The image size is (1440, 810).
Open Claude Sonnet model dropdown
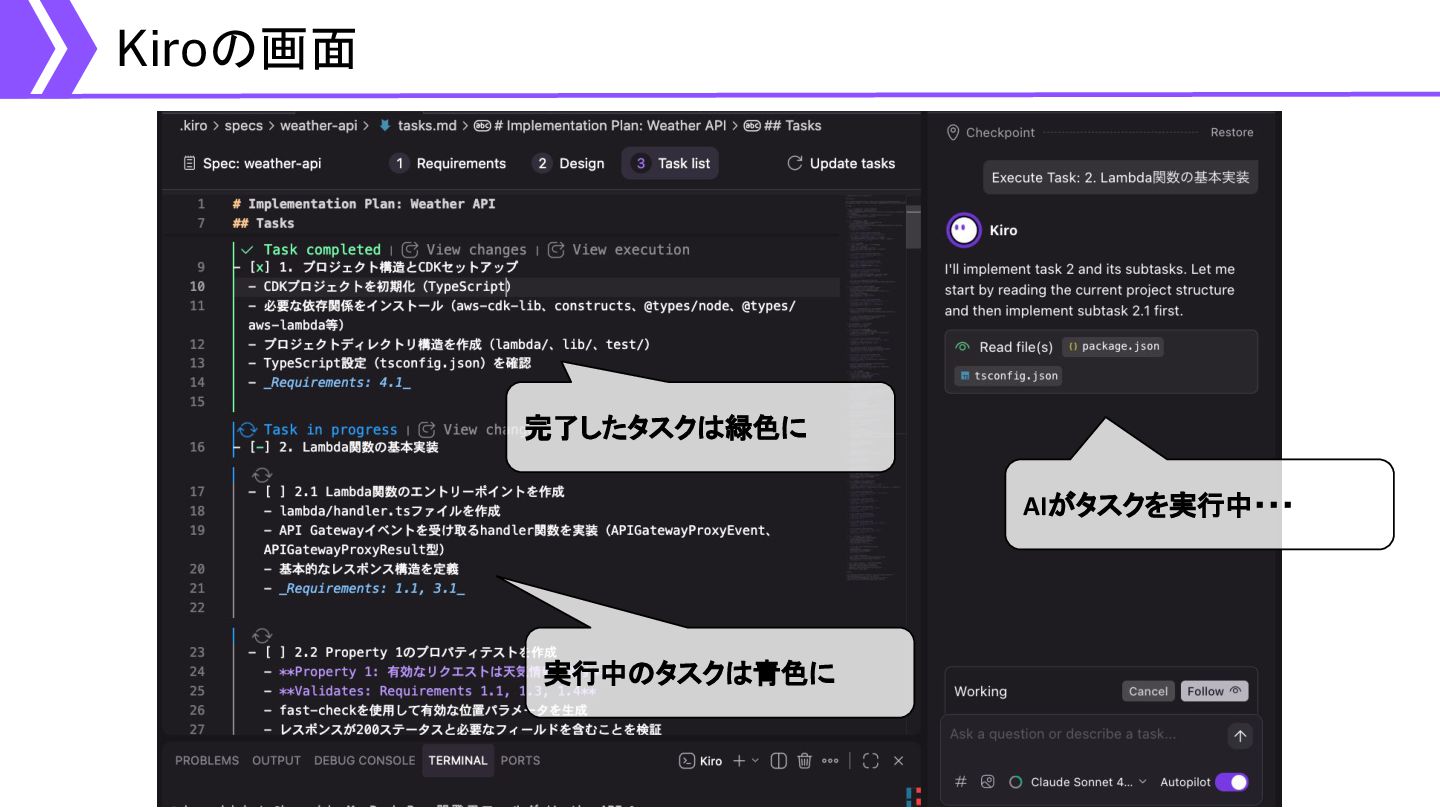coord(1078,782)
